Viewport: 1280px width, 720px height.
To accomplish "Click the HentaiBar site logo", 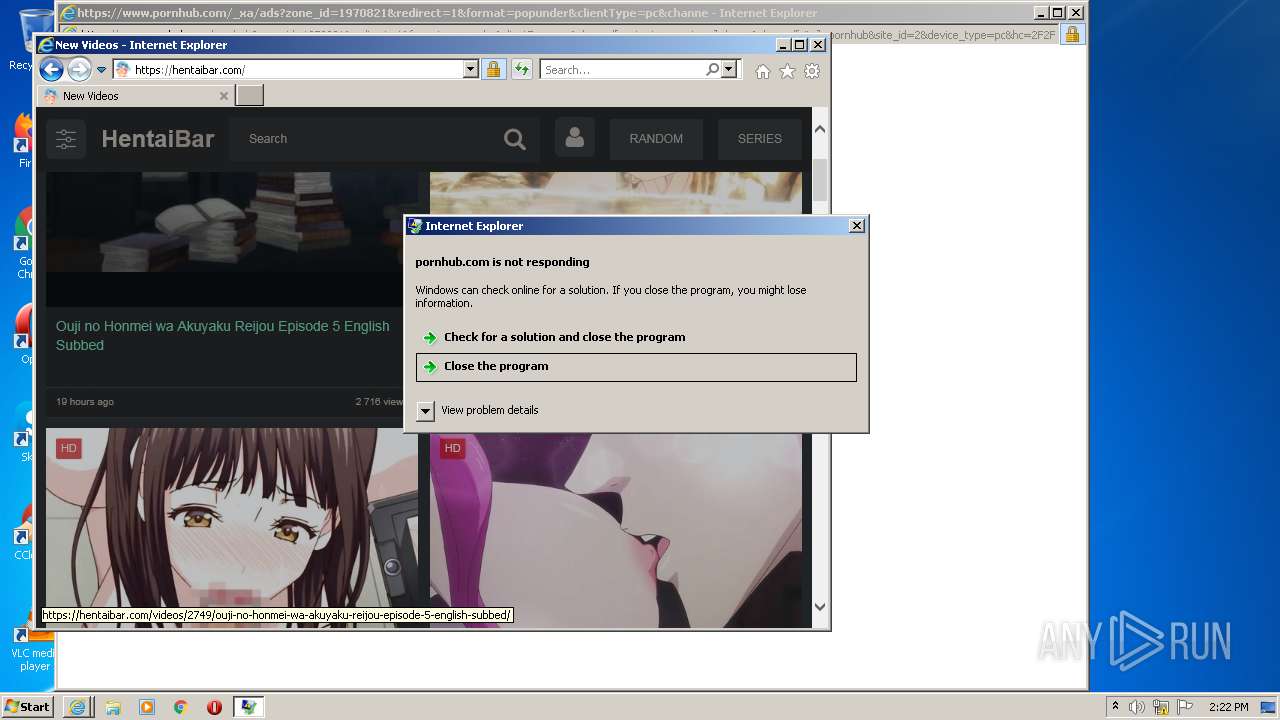I will tap(158, 139).
